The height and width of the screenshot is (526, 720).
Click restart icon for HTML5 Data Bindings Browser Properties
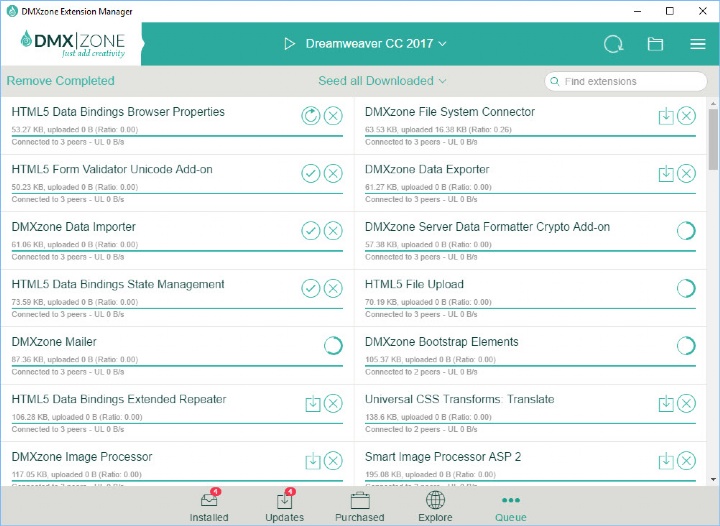point(310,116)
